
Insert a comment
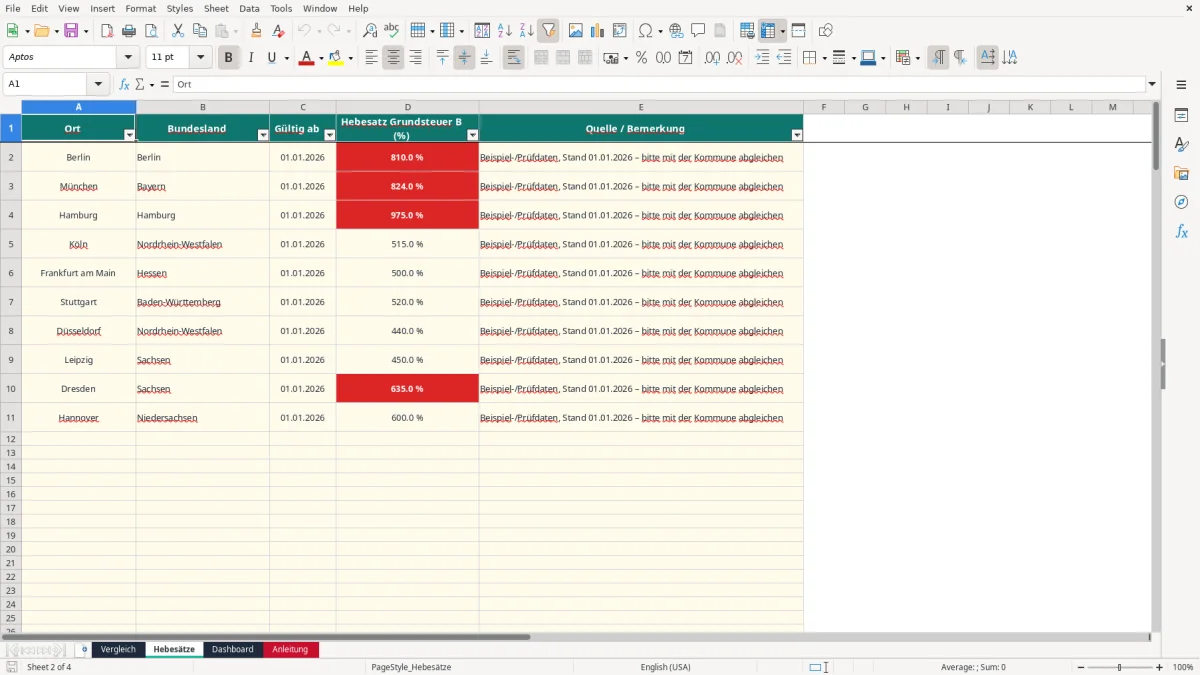[698, 31]
